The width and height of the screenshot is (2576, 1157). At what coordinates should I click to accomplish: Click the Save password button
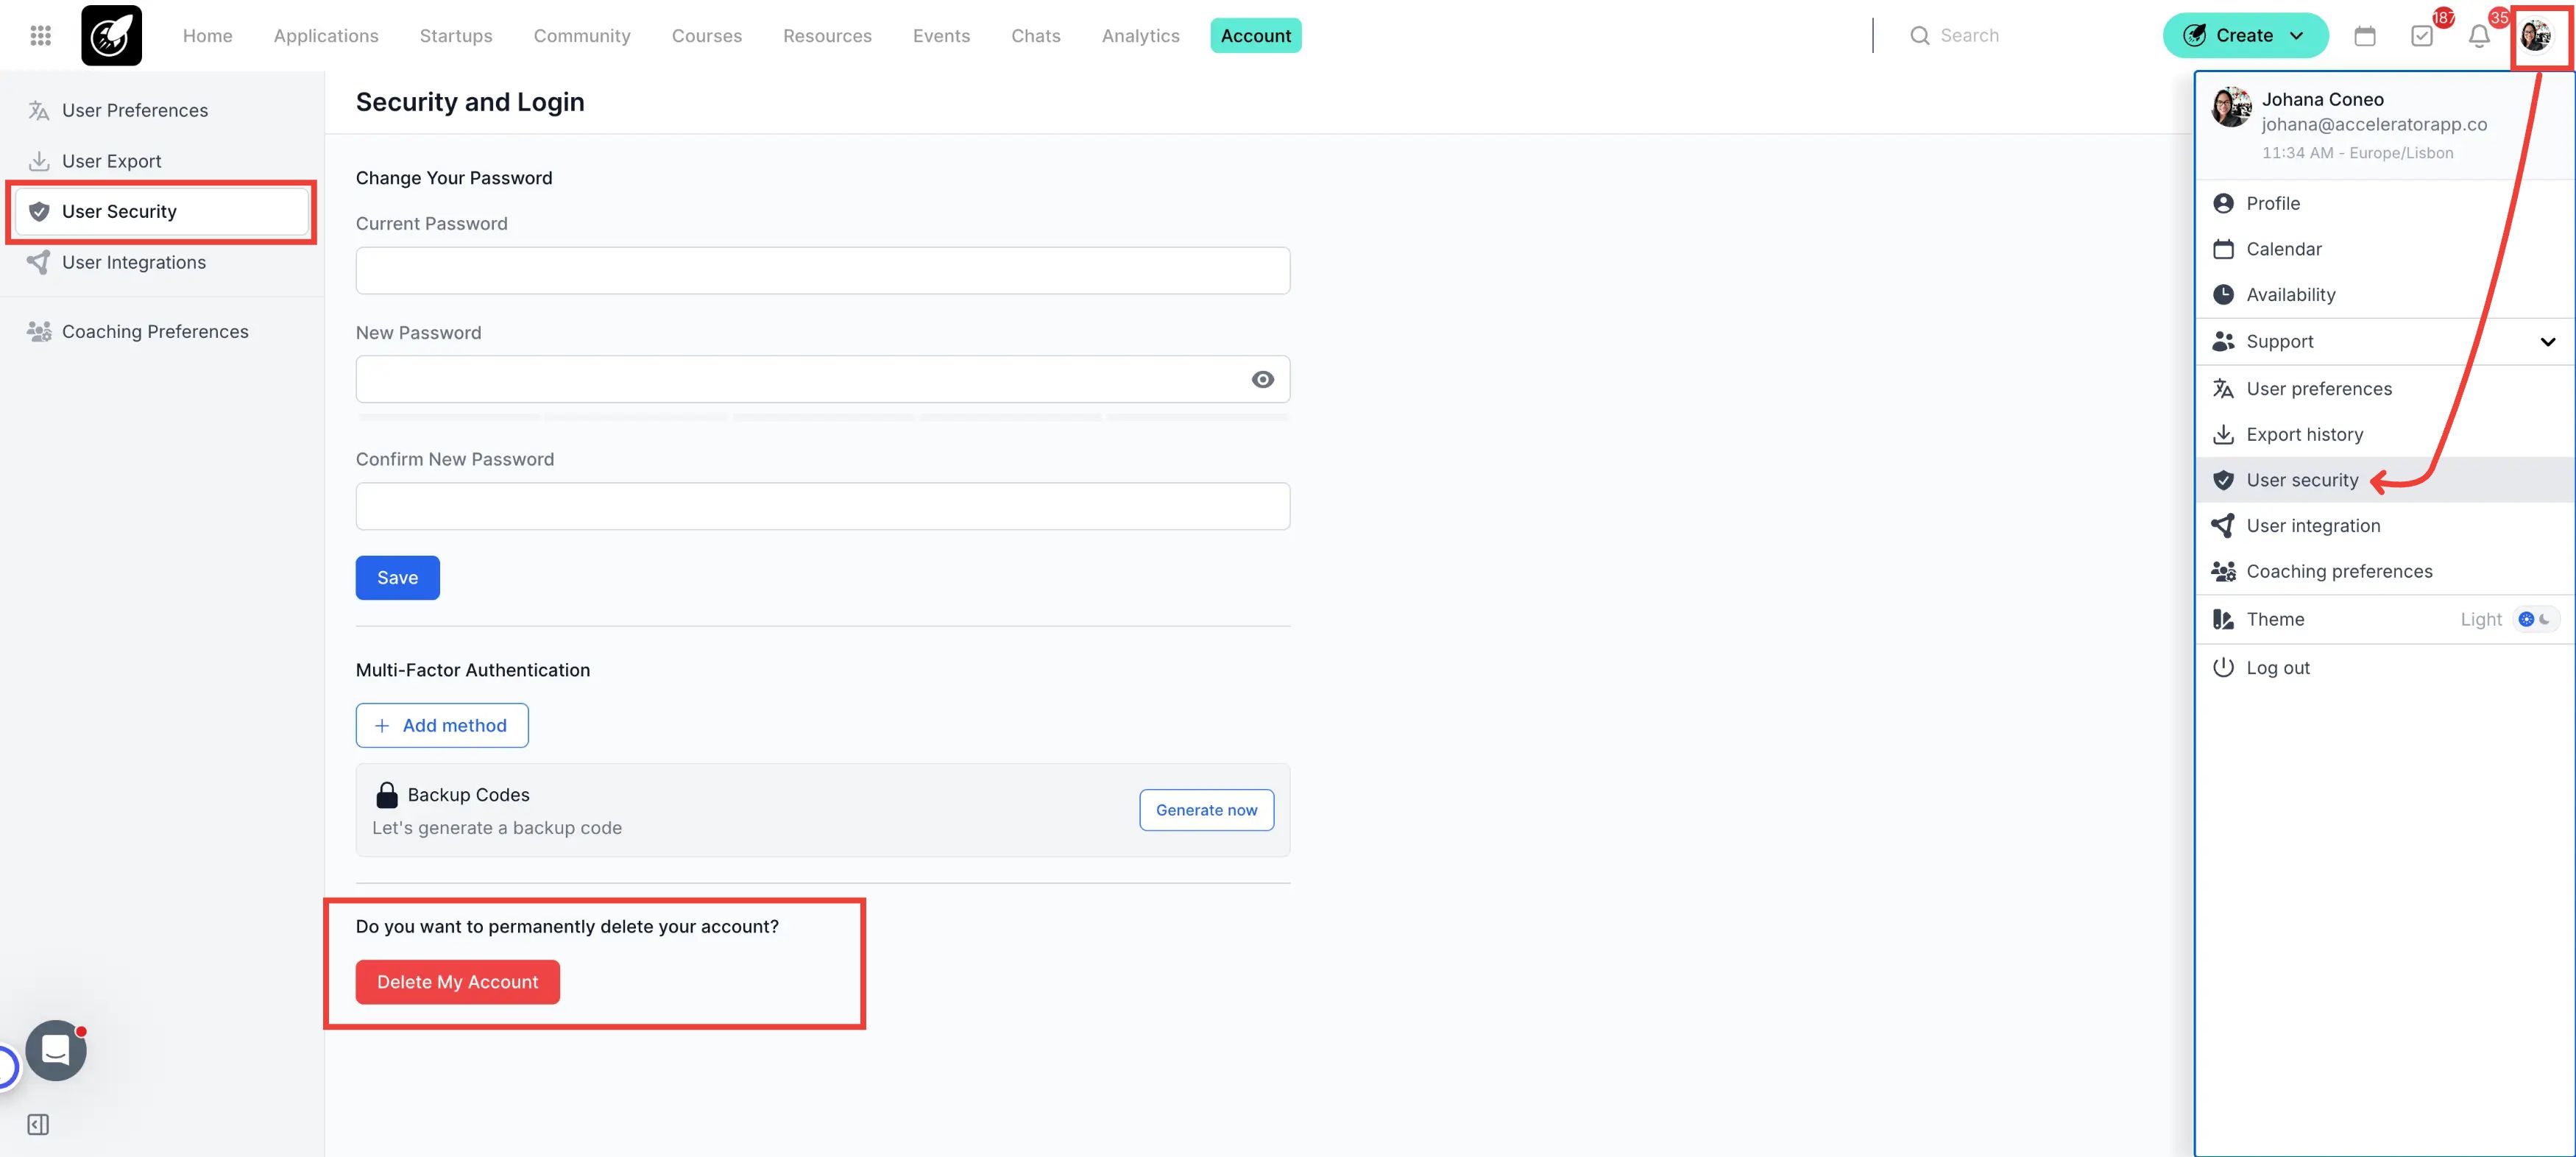pos(397,577)
